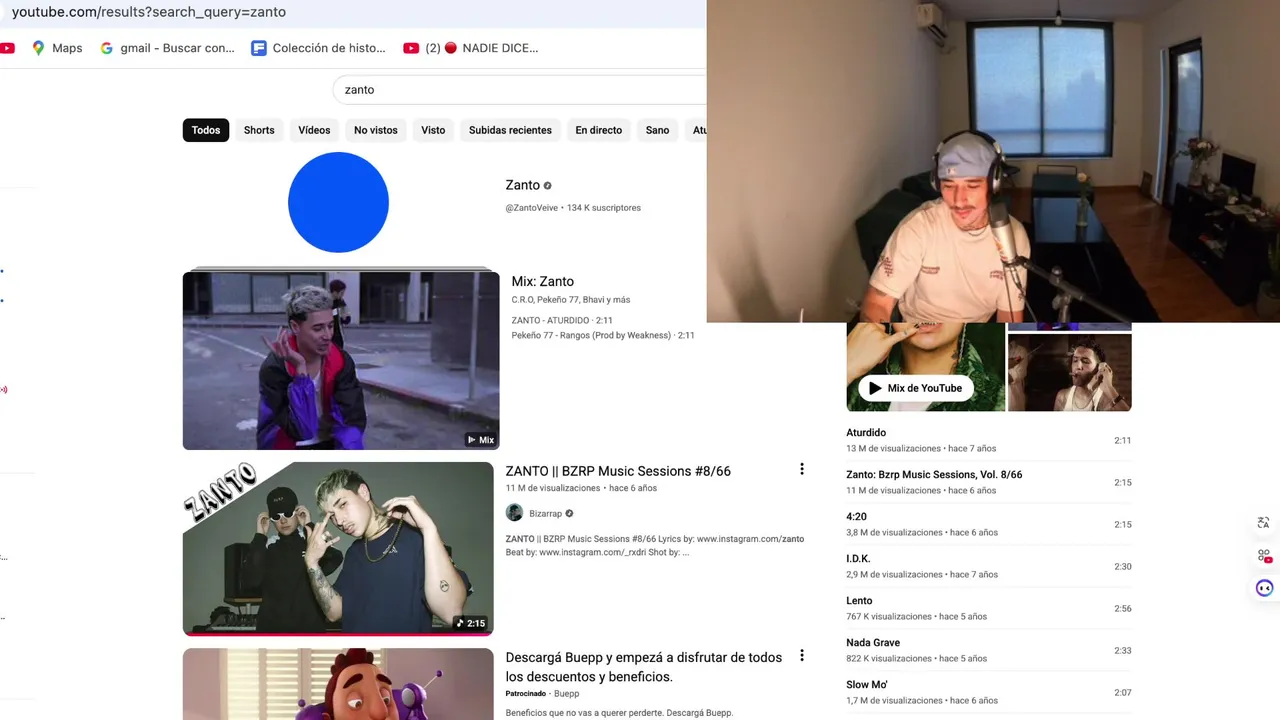The height and width of the screenshot is (720, 1280).
Task: Open options menu for ZANTO BZRP video
Action: click(801, 469)
